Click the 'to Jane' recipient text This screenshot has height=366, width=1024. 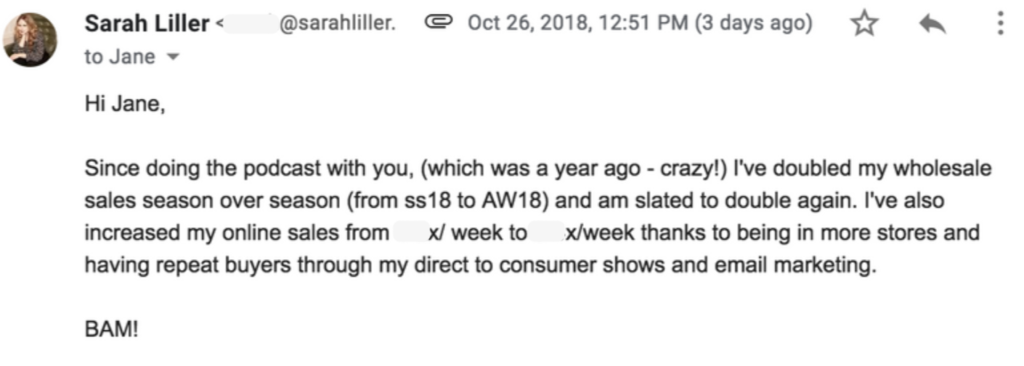[x=120, y=57]
